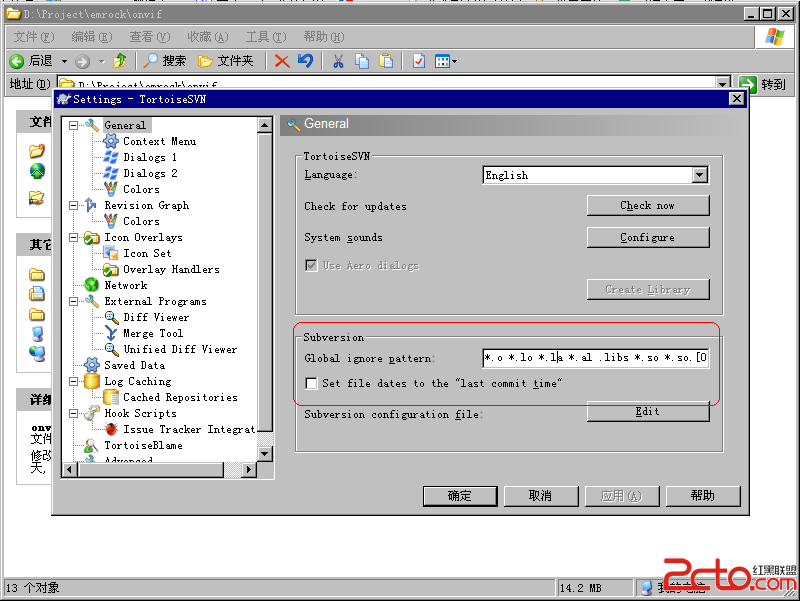Click the red Delete X icon in Explorer toolbar
Viewport: 800px width, 601px height.
(x=282, y=61)
